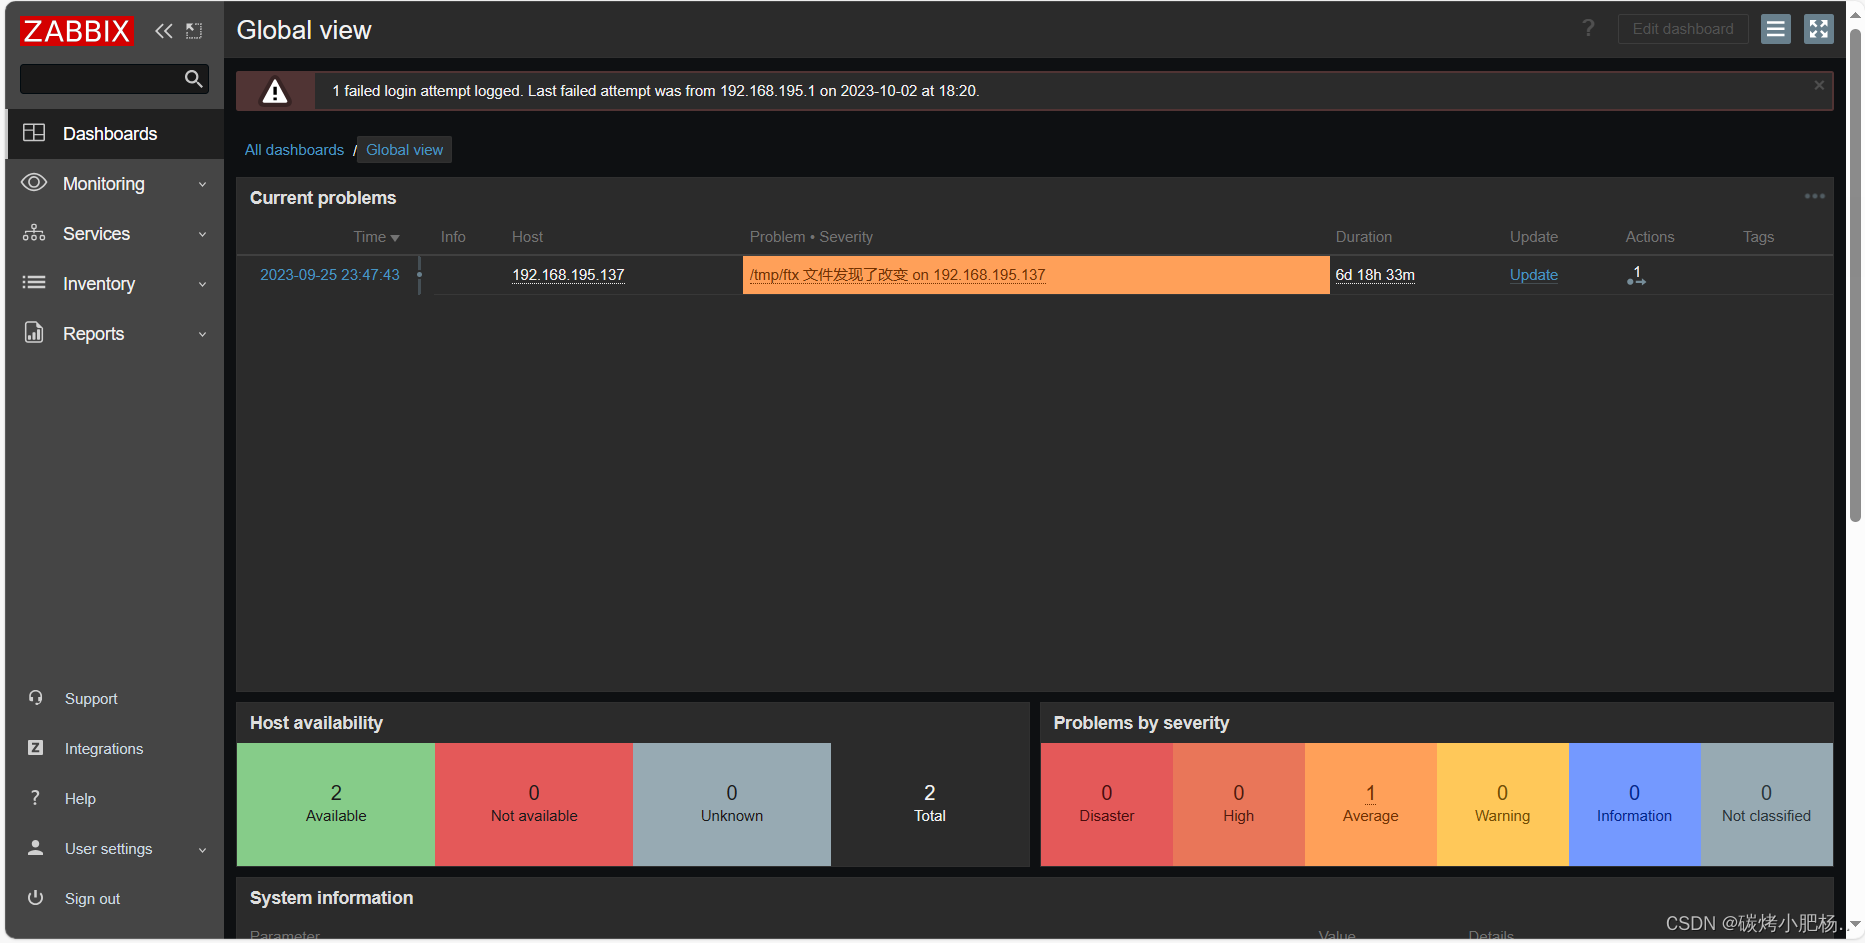Open the Monitoring menu
This screenshot has width=1865, height=943.
click(x=115, y=184)
